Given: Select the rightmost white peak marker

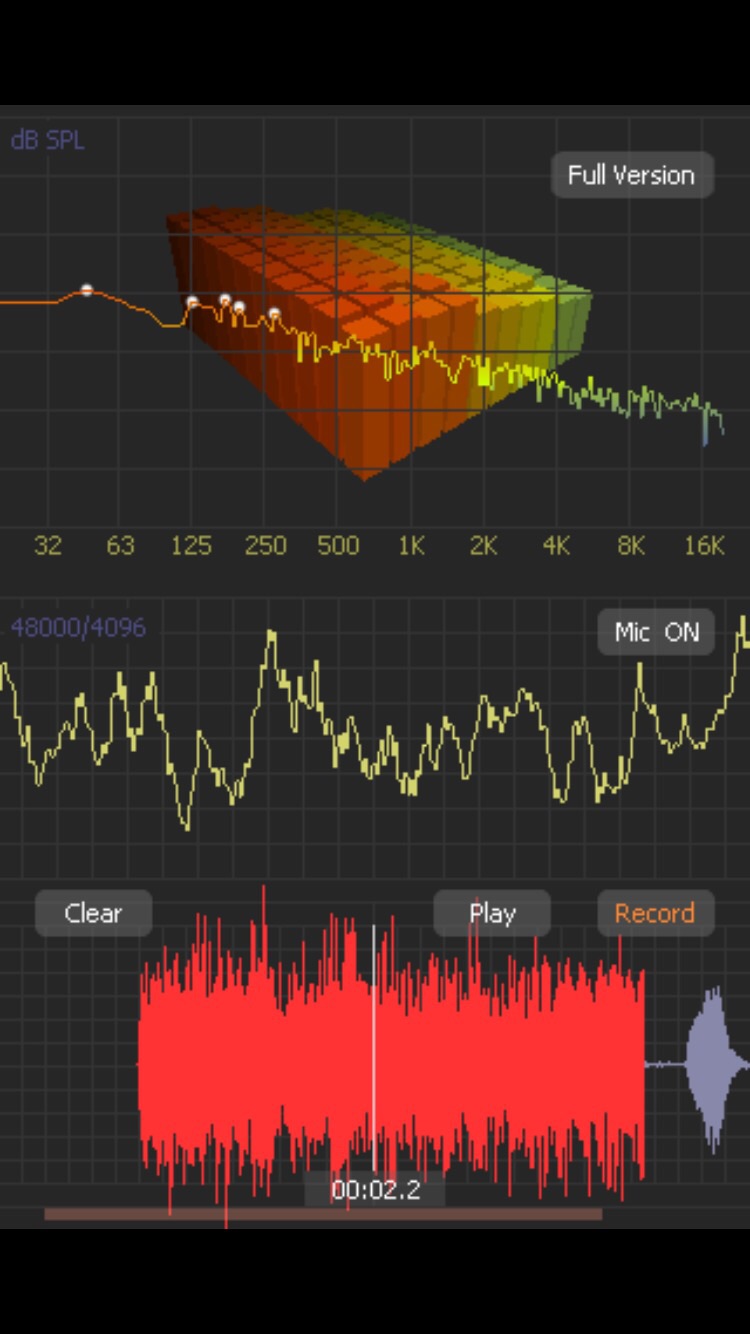Looking at the screenshot, I should (x=274, y=314).
